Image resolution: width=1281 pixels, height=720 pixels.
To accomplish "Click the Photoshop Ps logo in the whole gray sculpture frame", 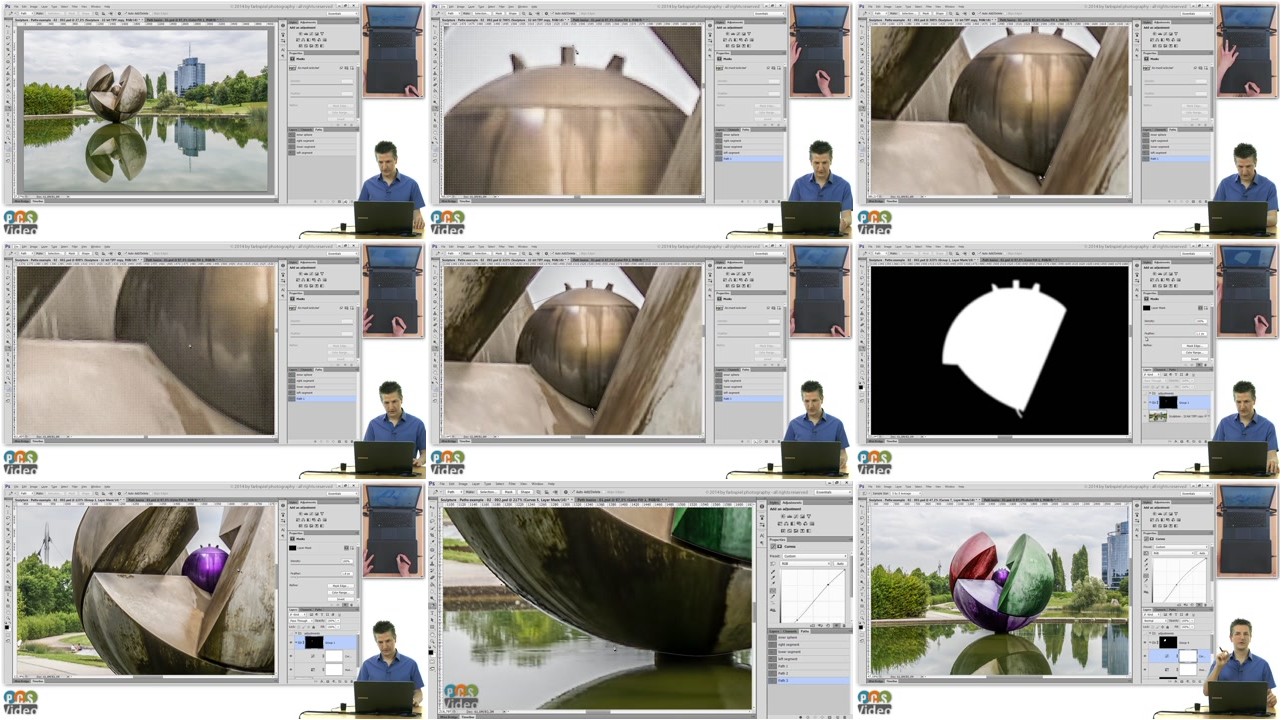I will point(8,7).
